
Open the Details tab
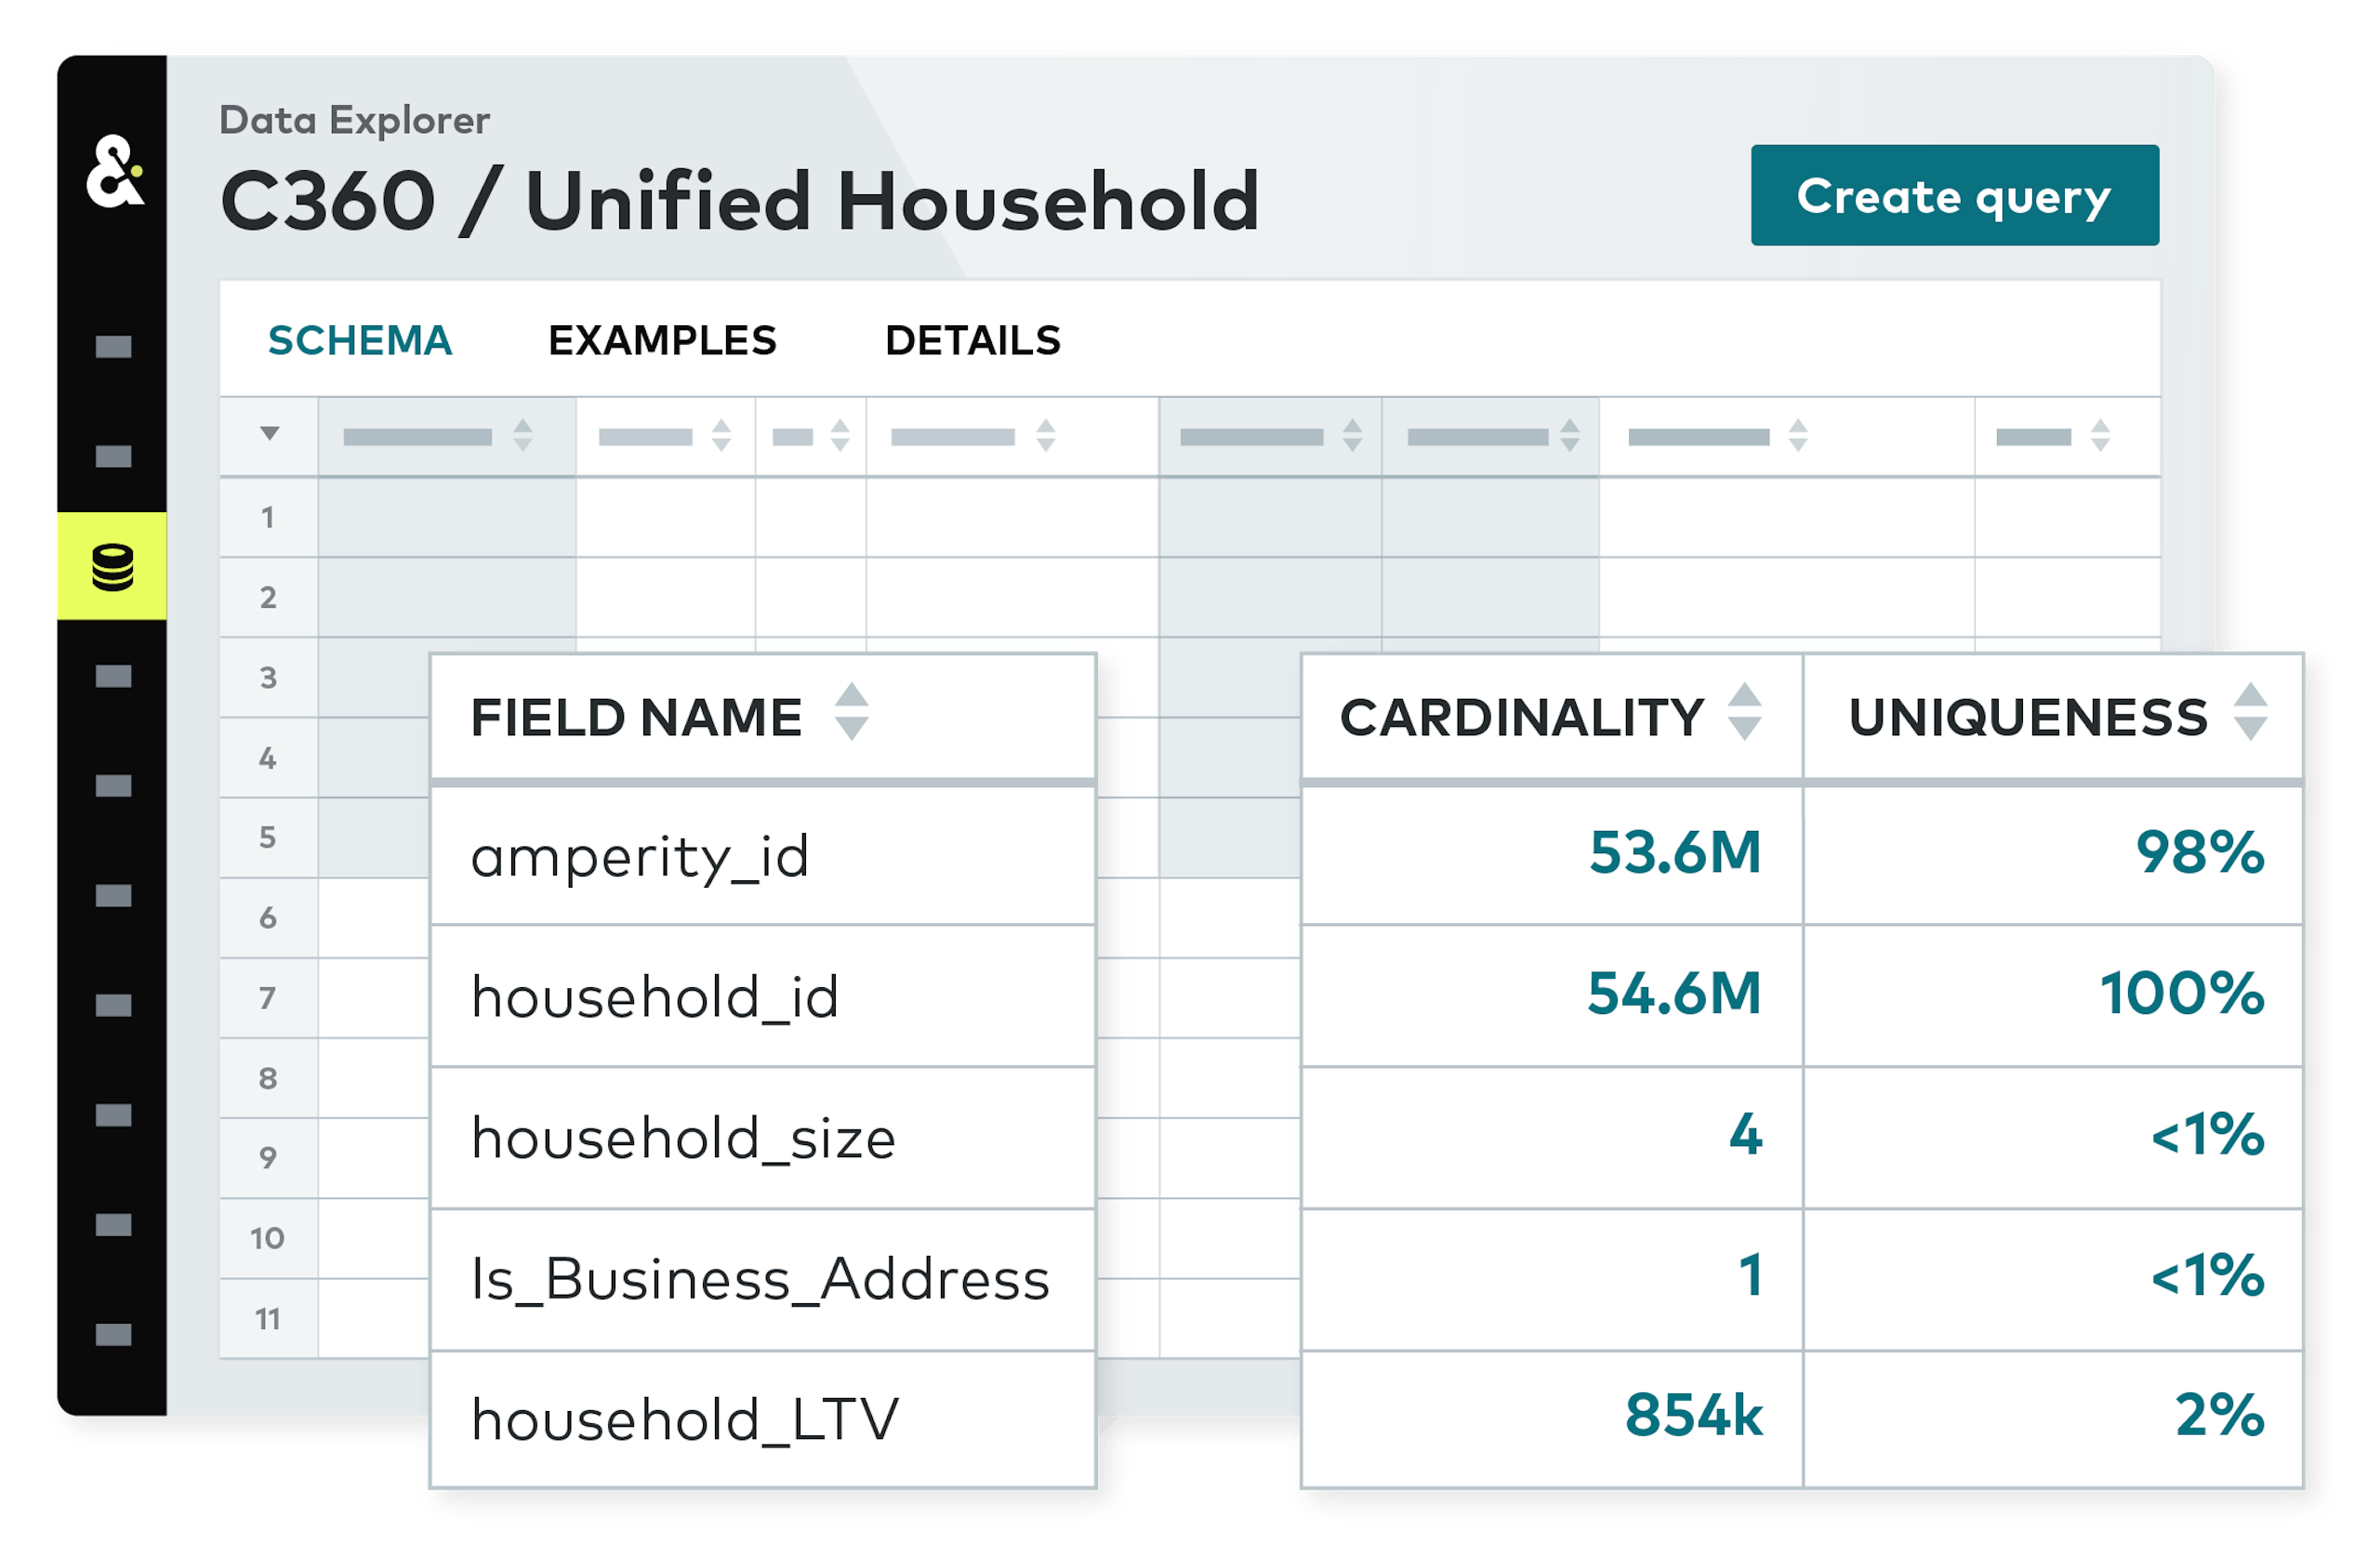[972, 341]
